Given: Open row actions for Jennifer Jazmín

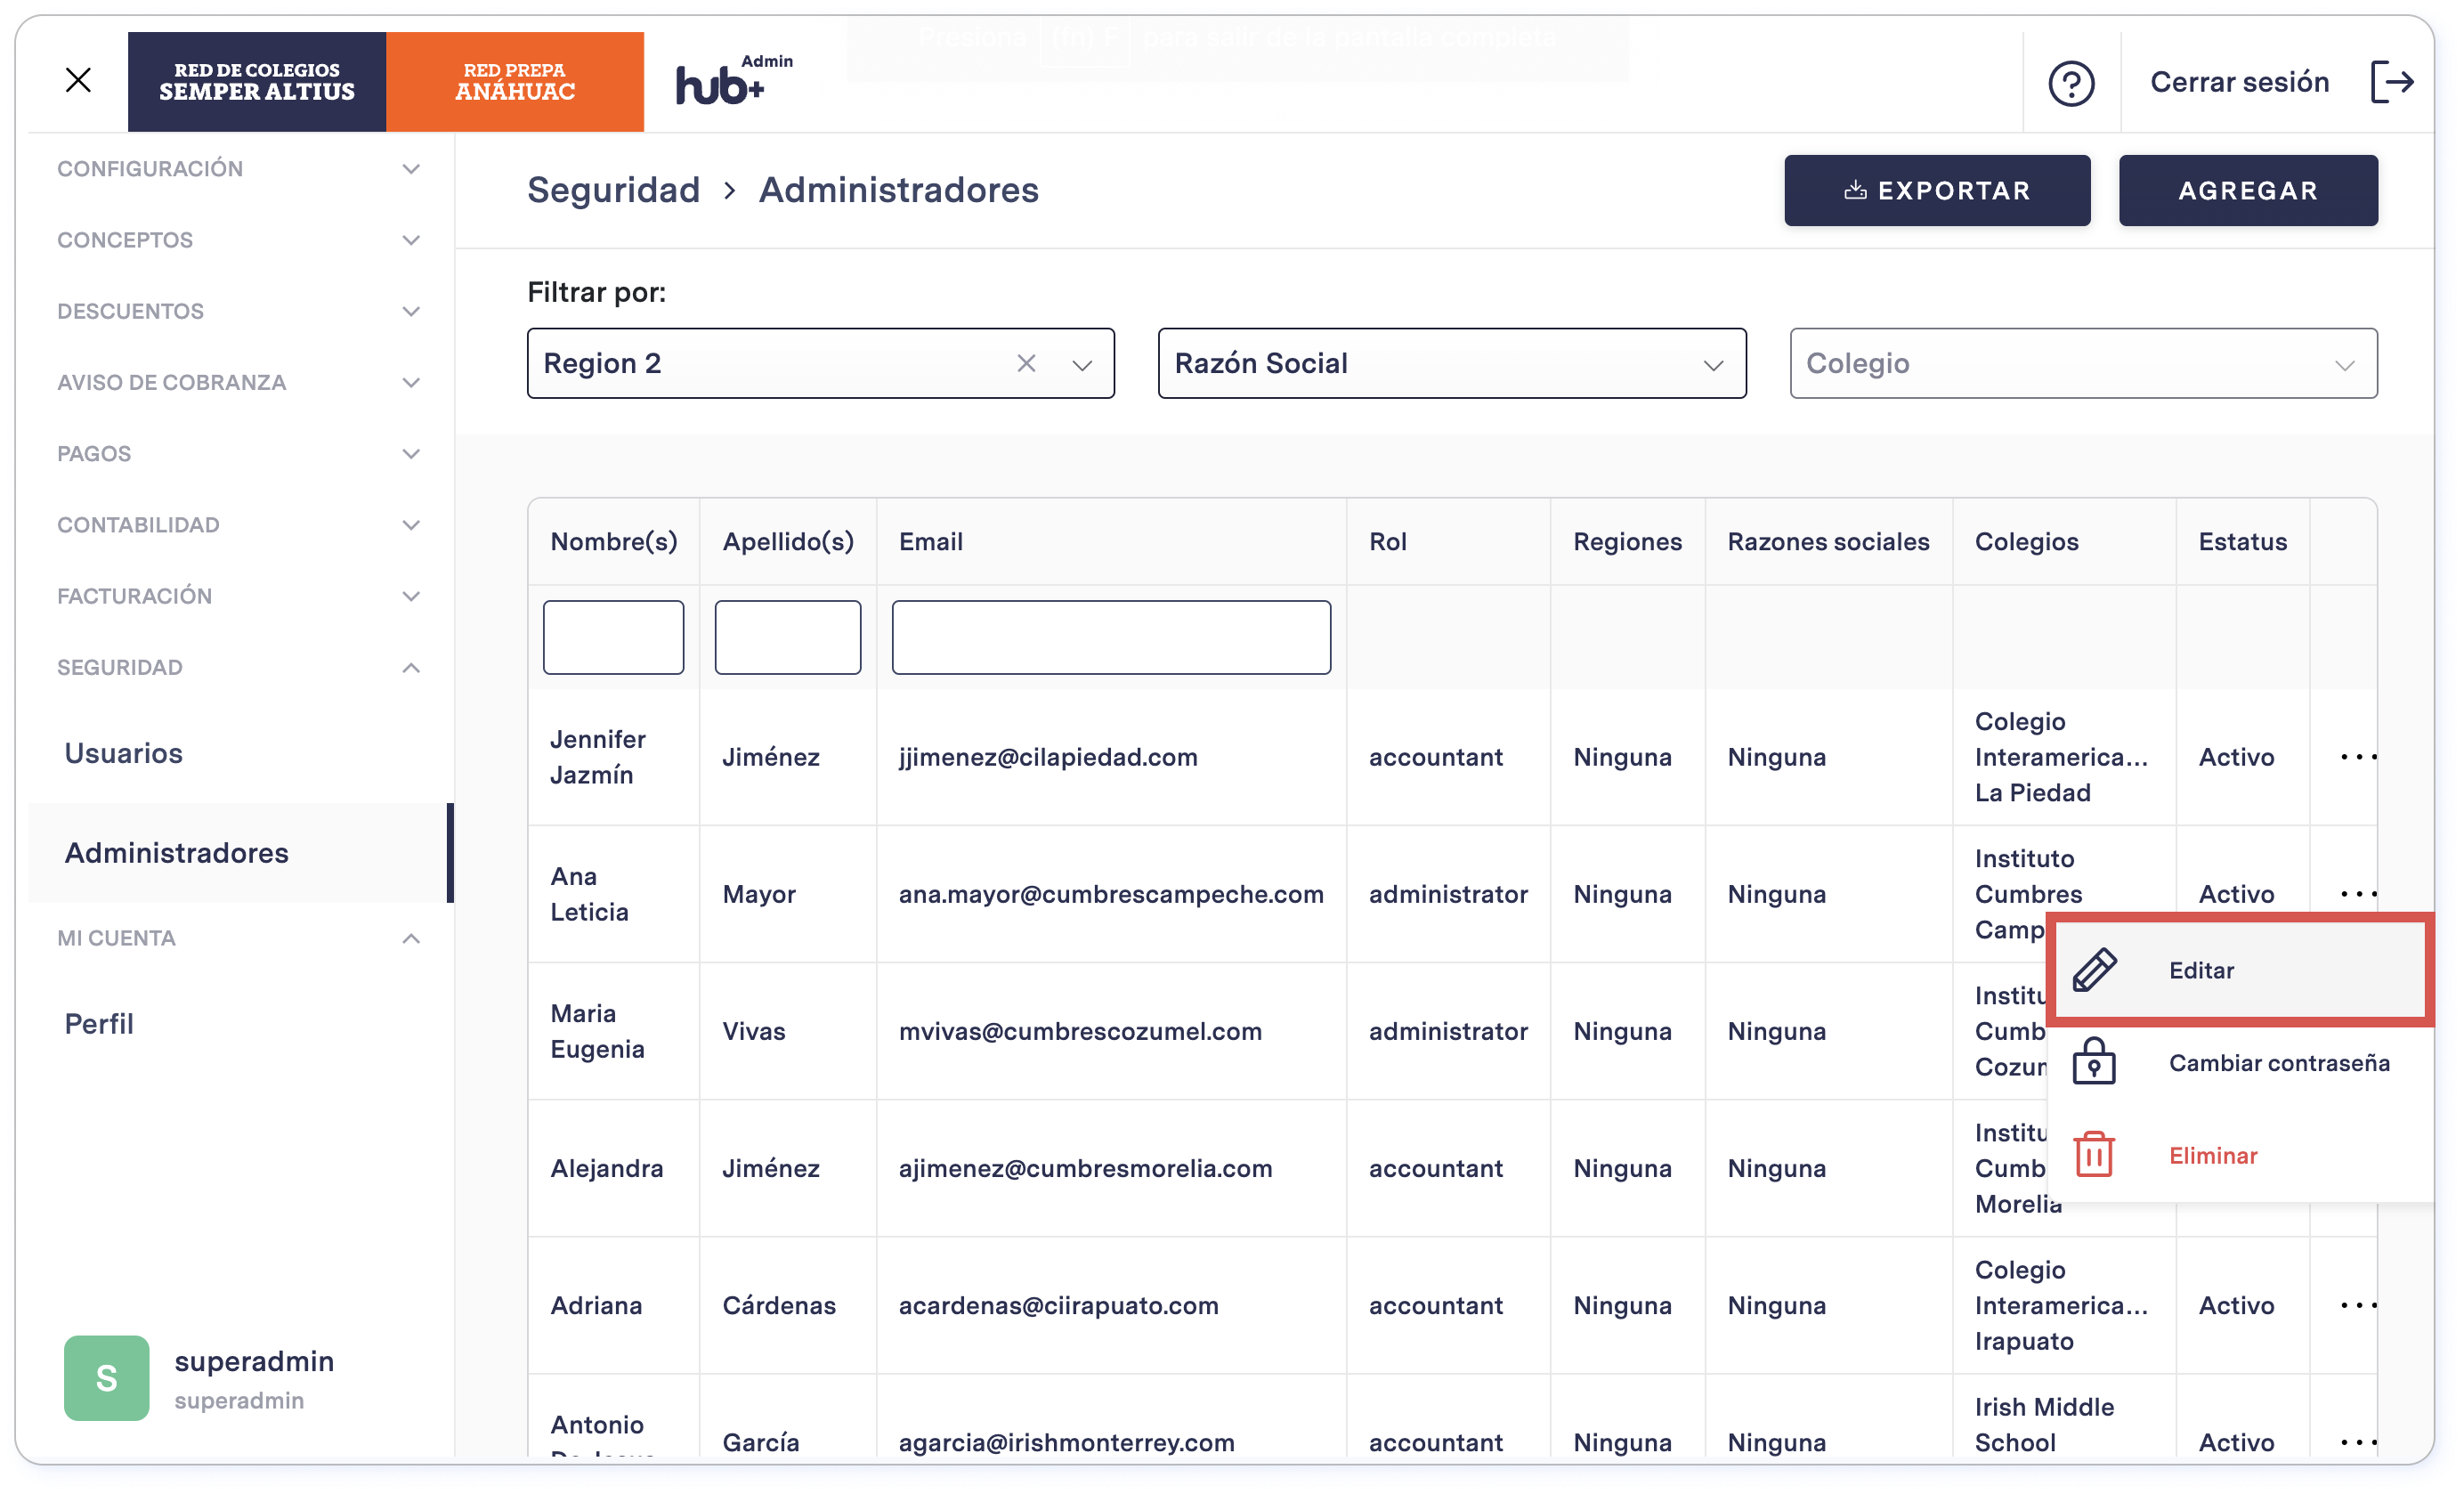Looking at the screenshot, I should pyautogui.click(x=2358, y=757).
